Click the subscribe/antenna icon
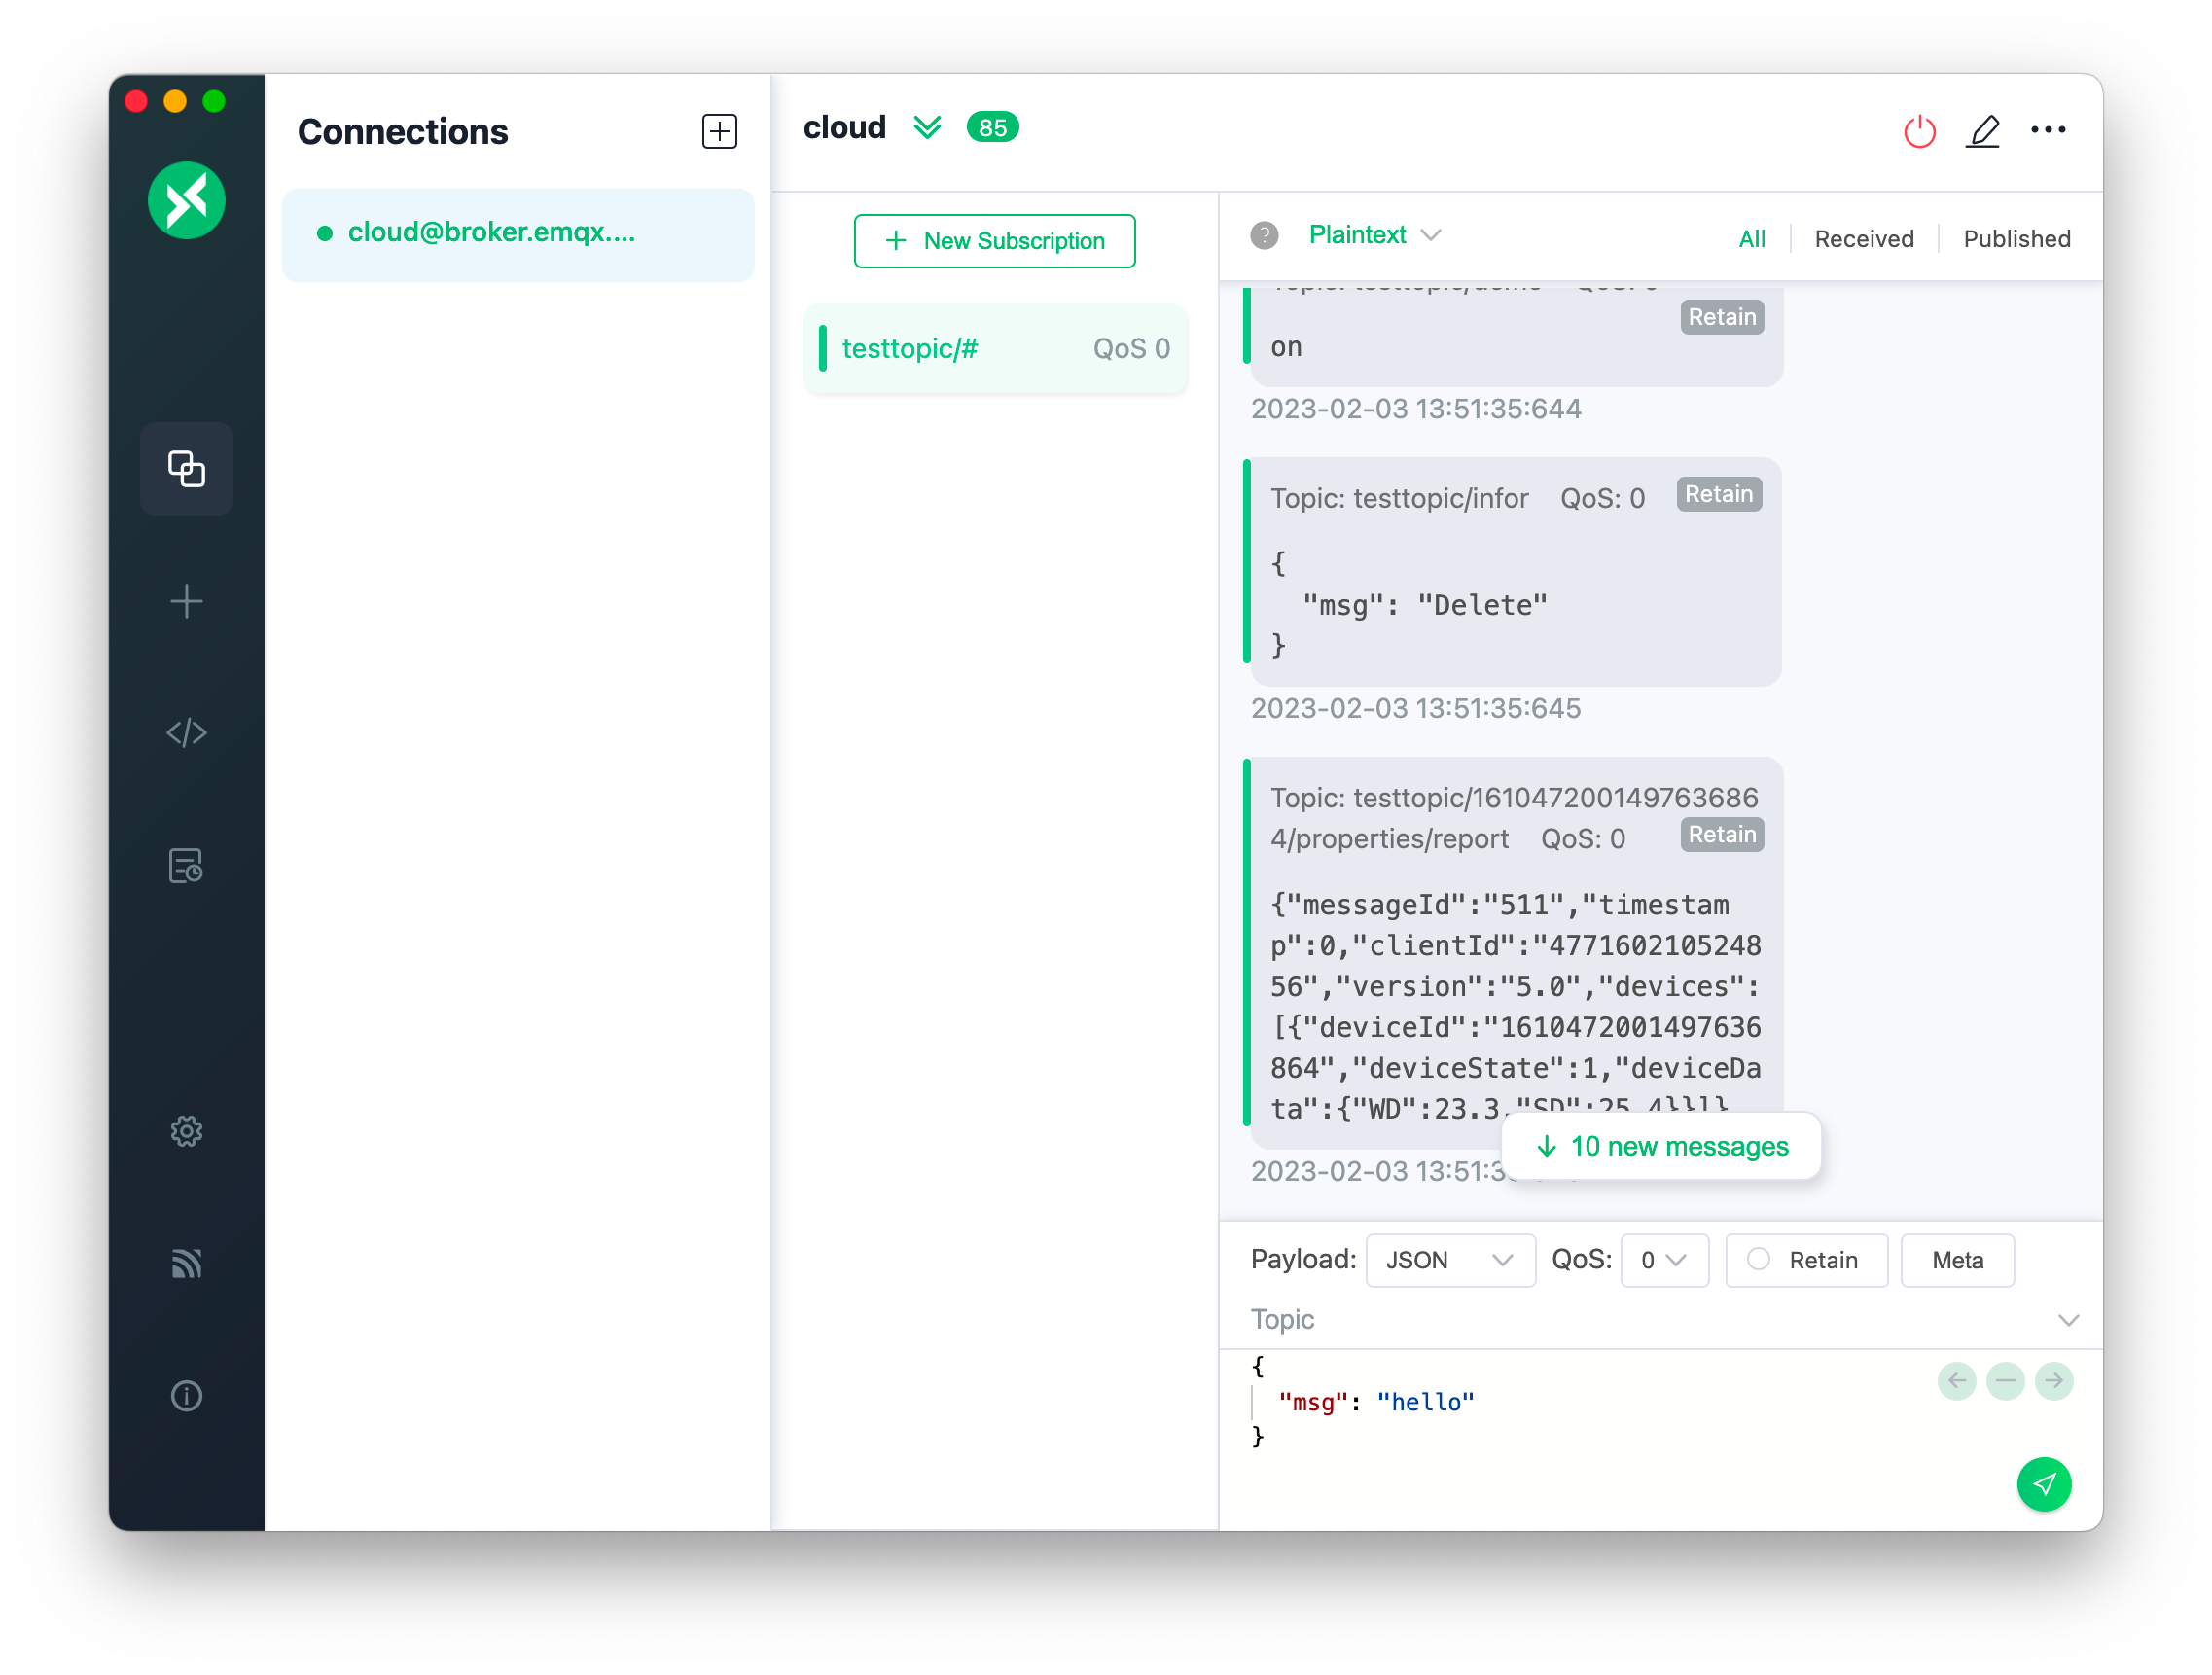 (x=187, y=1264)
